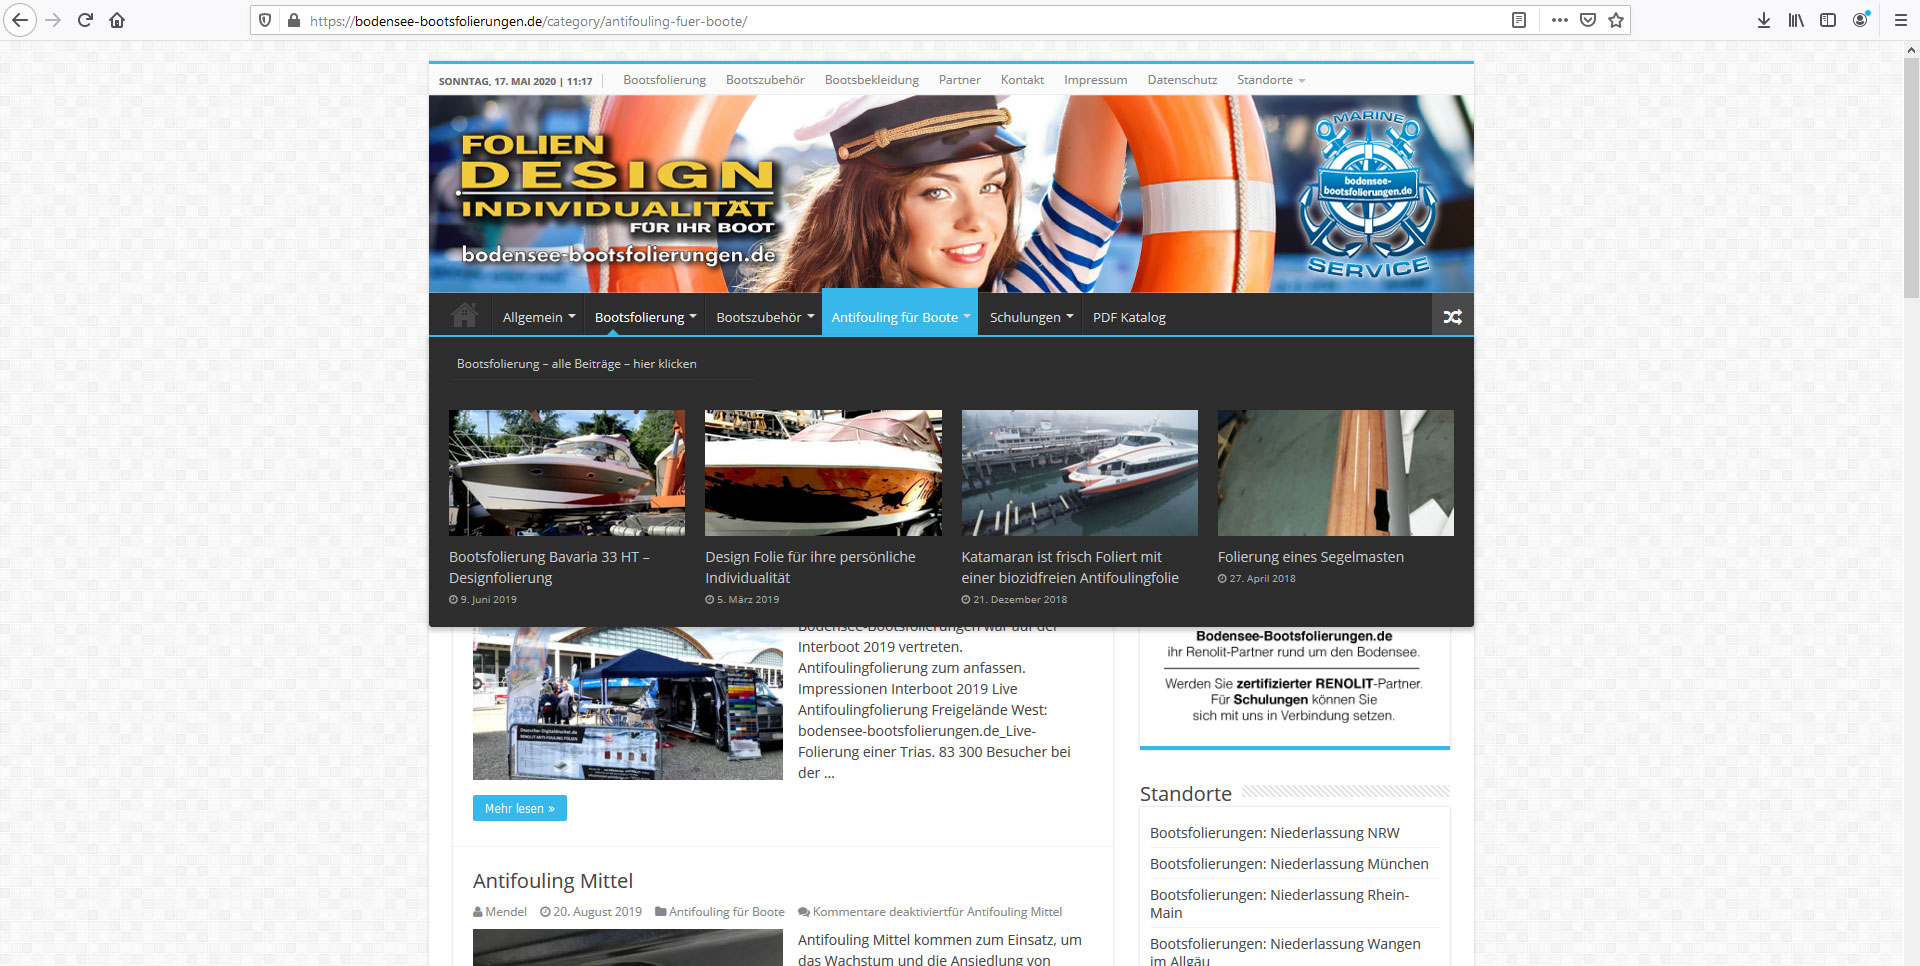The image size is (1920, 966).
Task: Open the Firefox downloads panel
Action: (1764, 20)
